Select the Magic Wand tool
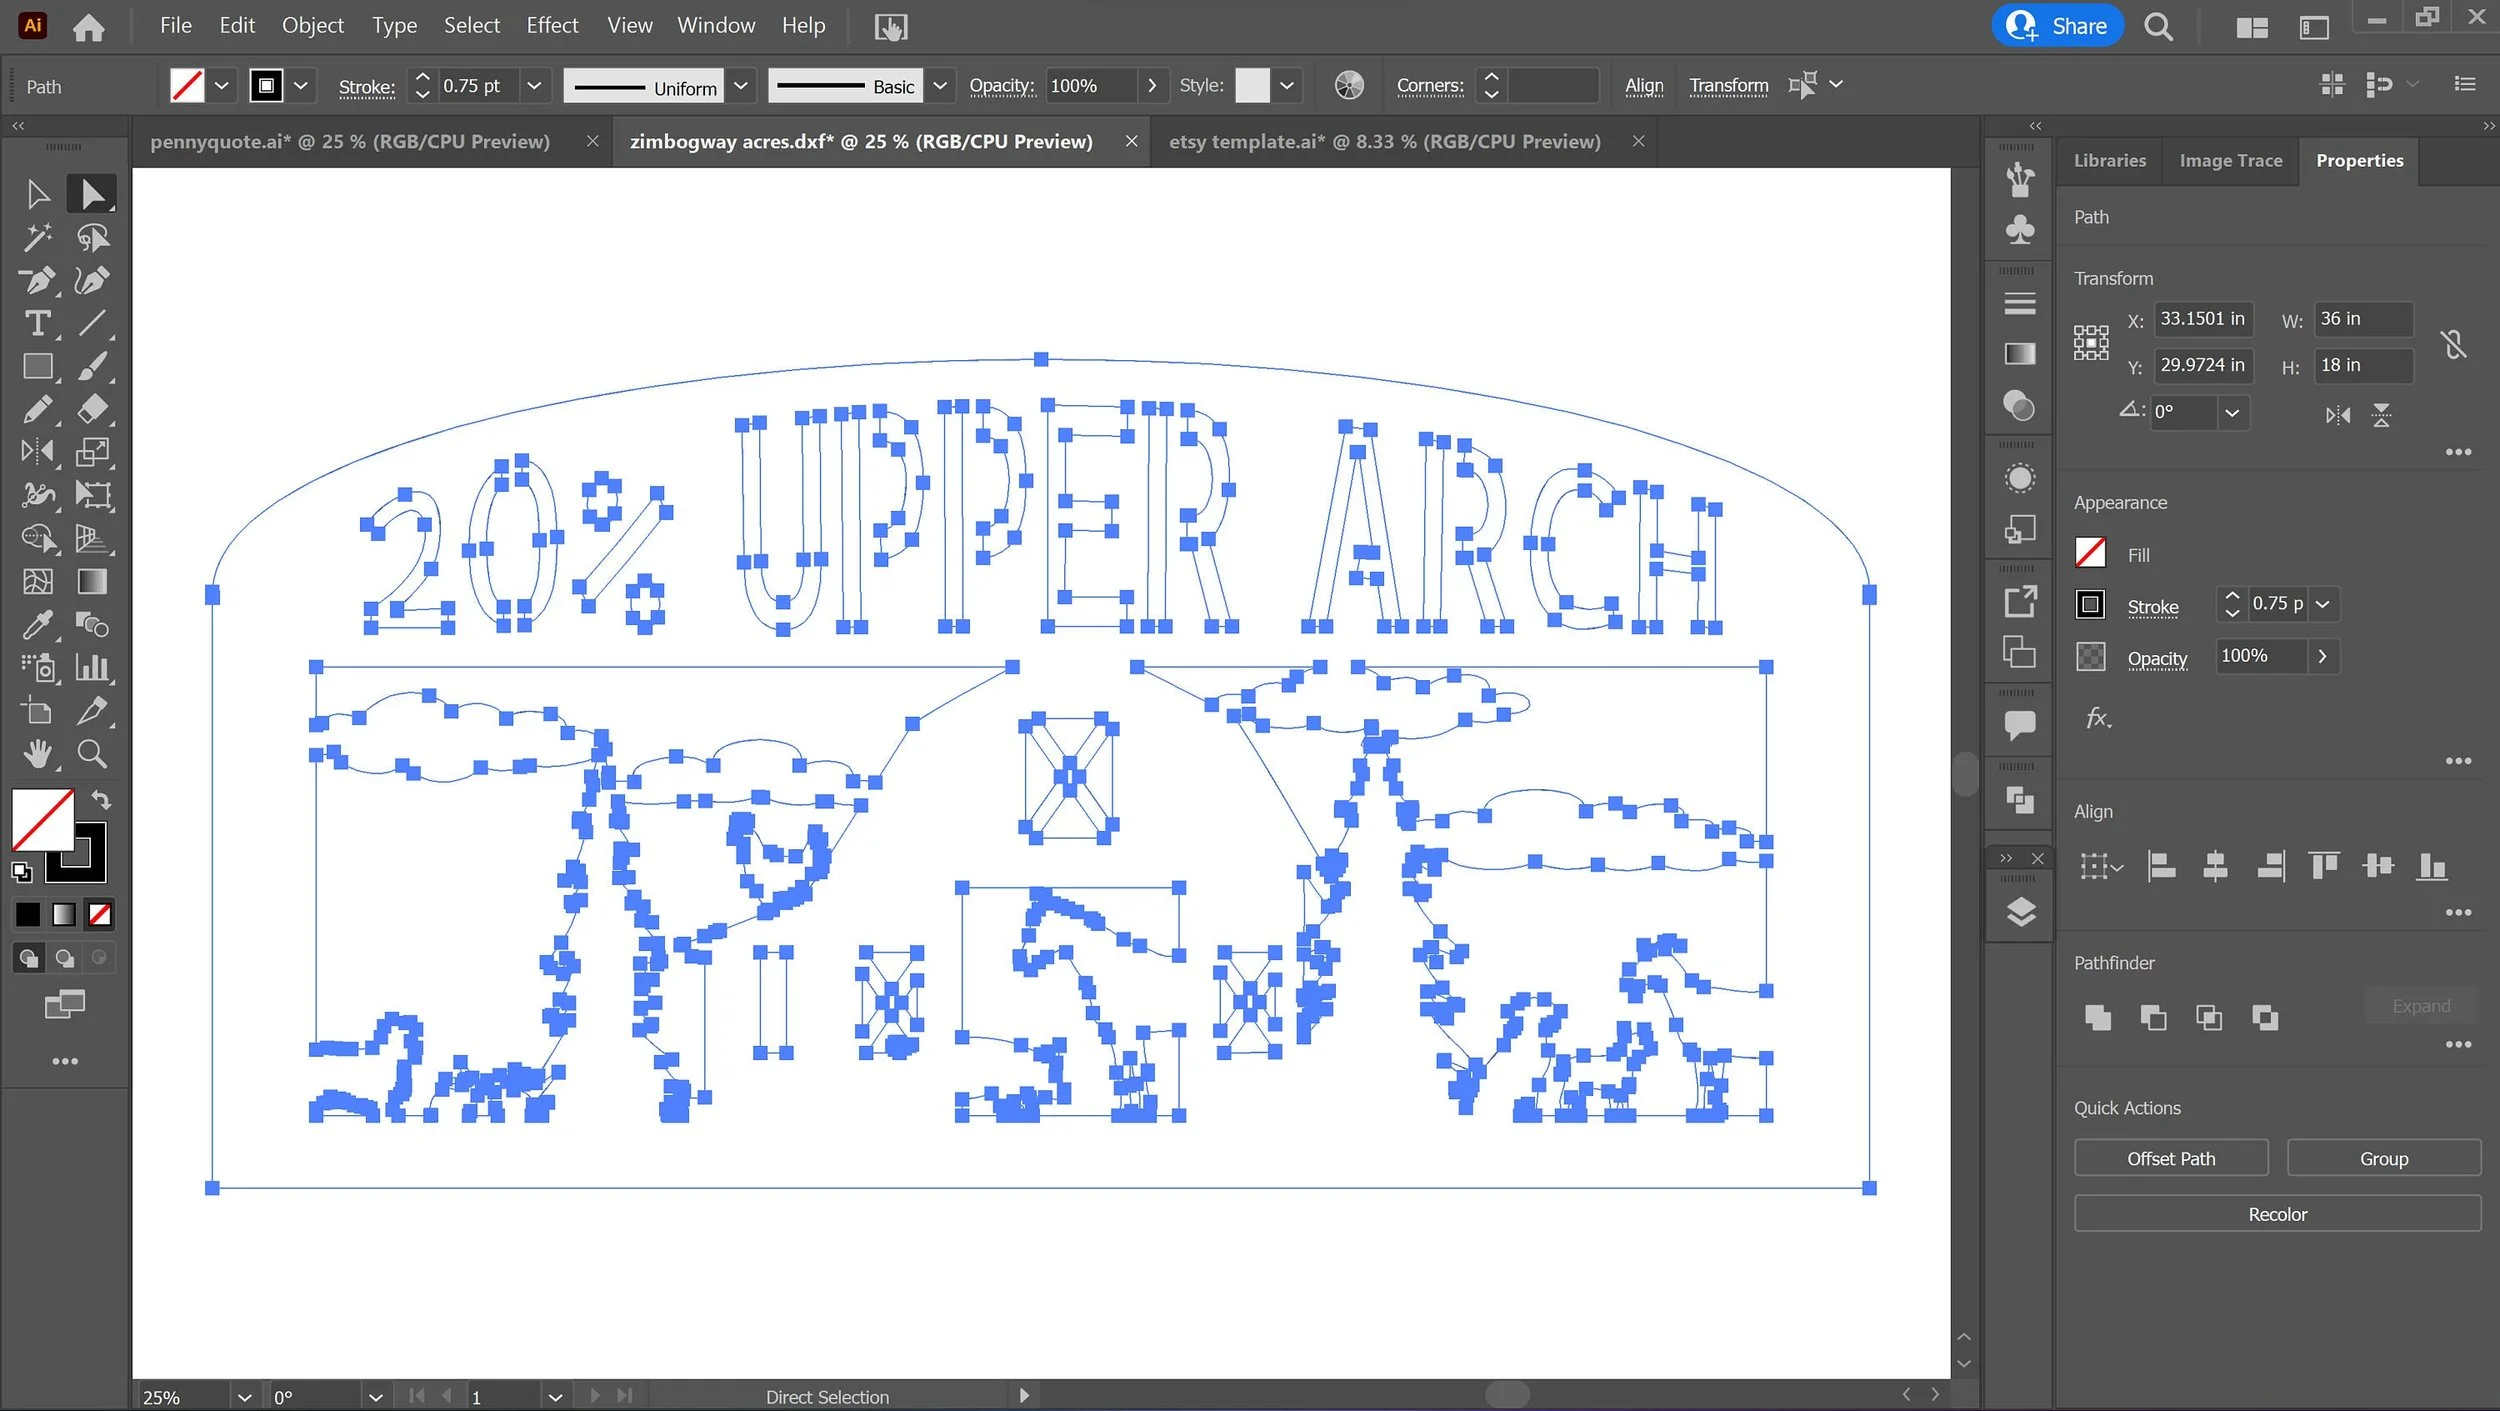The image size is (2500, 1411). pos(37,237)
